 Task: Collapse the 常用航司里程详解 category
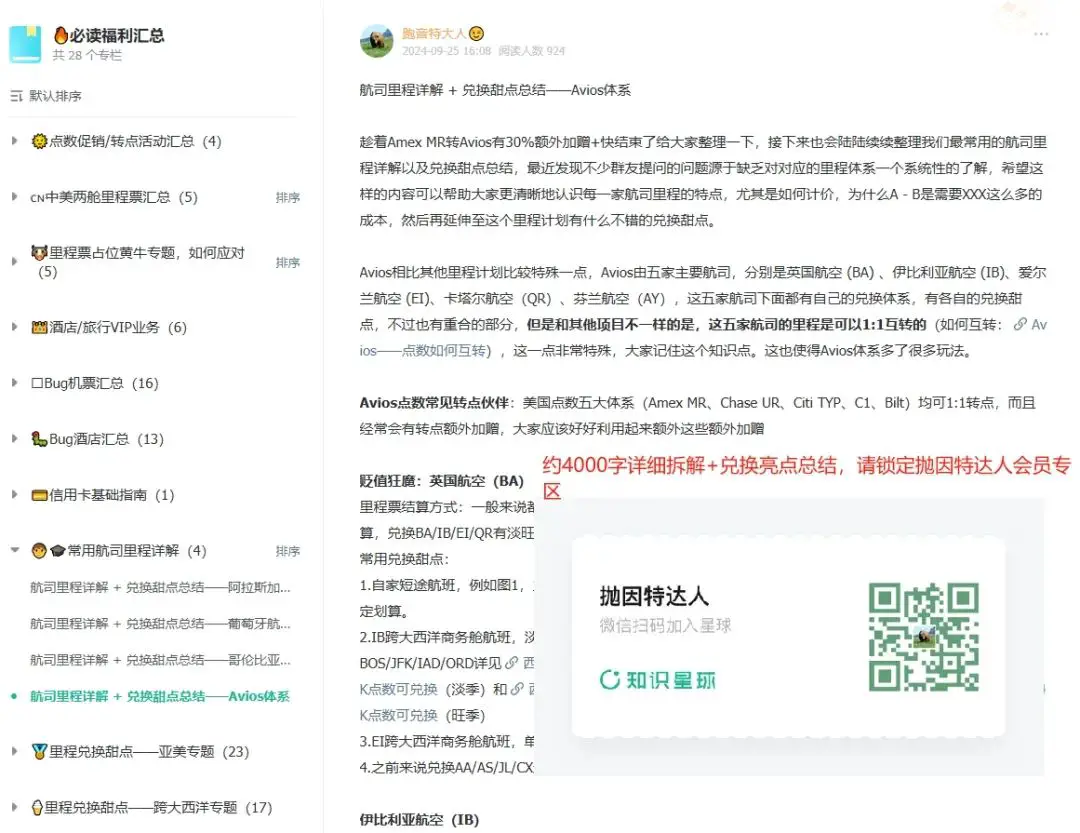coord(13,549)
